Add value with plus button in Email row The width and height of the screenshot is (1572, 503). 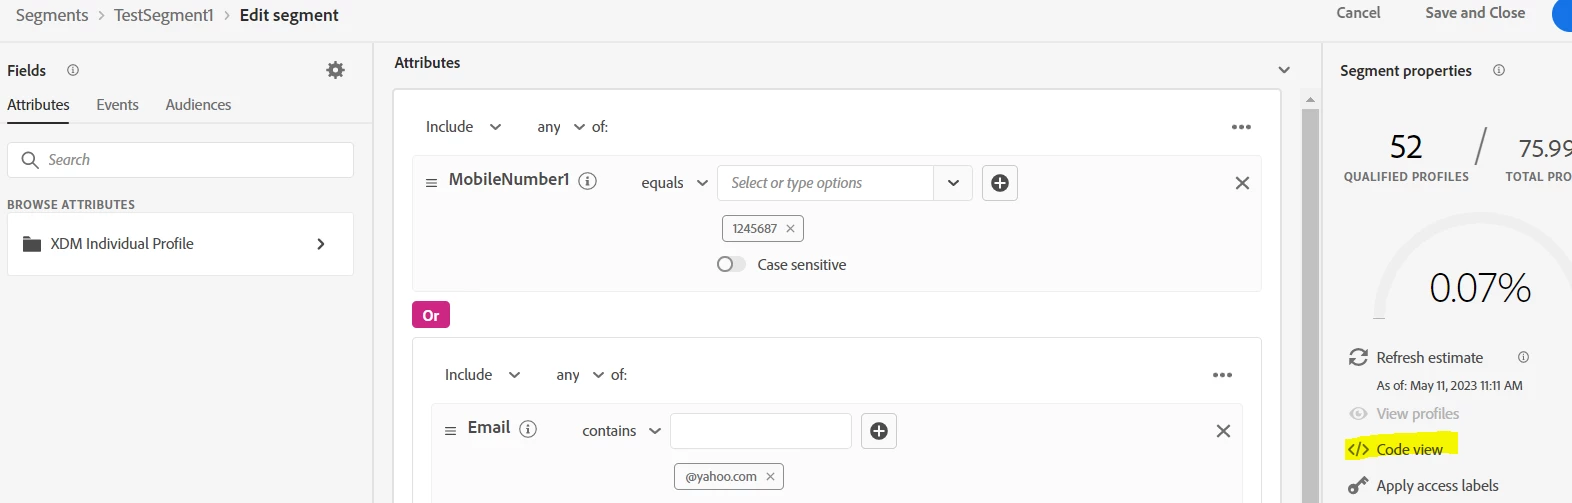pos(879,431)
